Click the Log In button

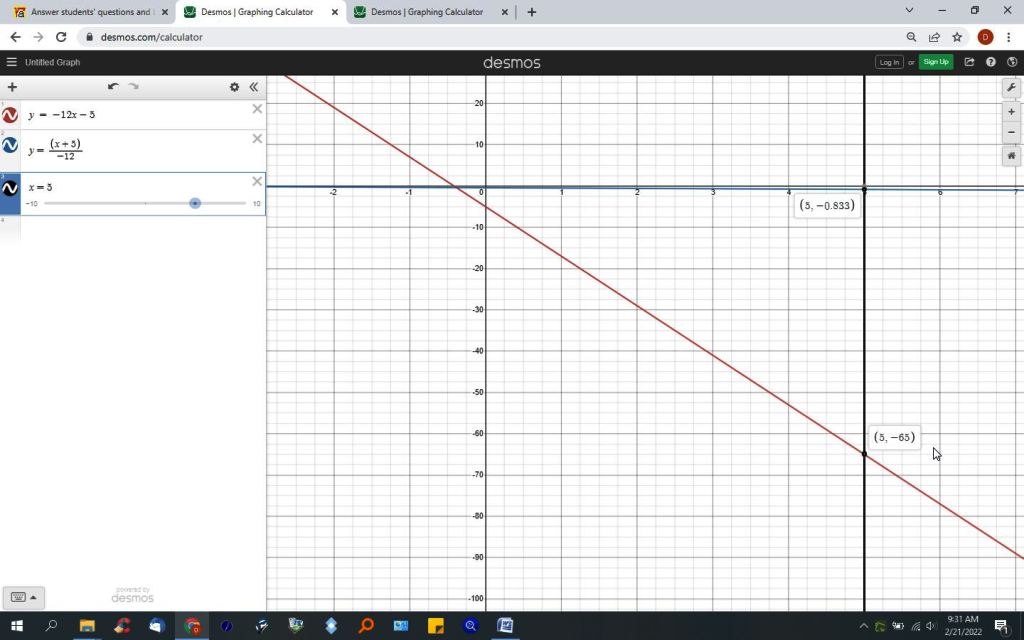pos(889,62)
